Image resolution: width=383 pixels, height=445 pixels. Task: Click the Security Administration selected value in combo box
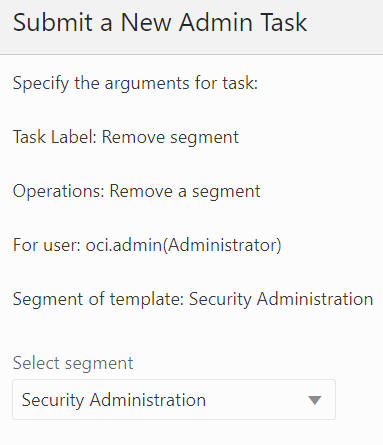pyautogui.click(x=114, y=400)
